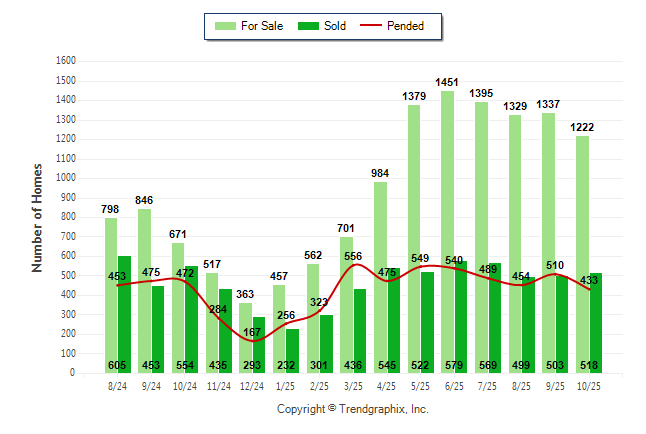Viewport: 646px width, 434px height.
Task: Click the 3/25 Pended point labeled 556
Action: (355, 264)
